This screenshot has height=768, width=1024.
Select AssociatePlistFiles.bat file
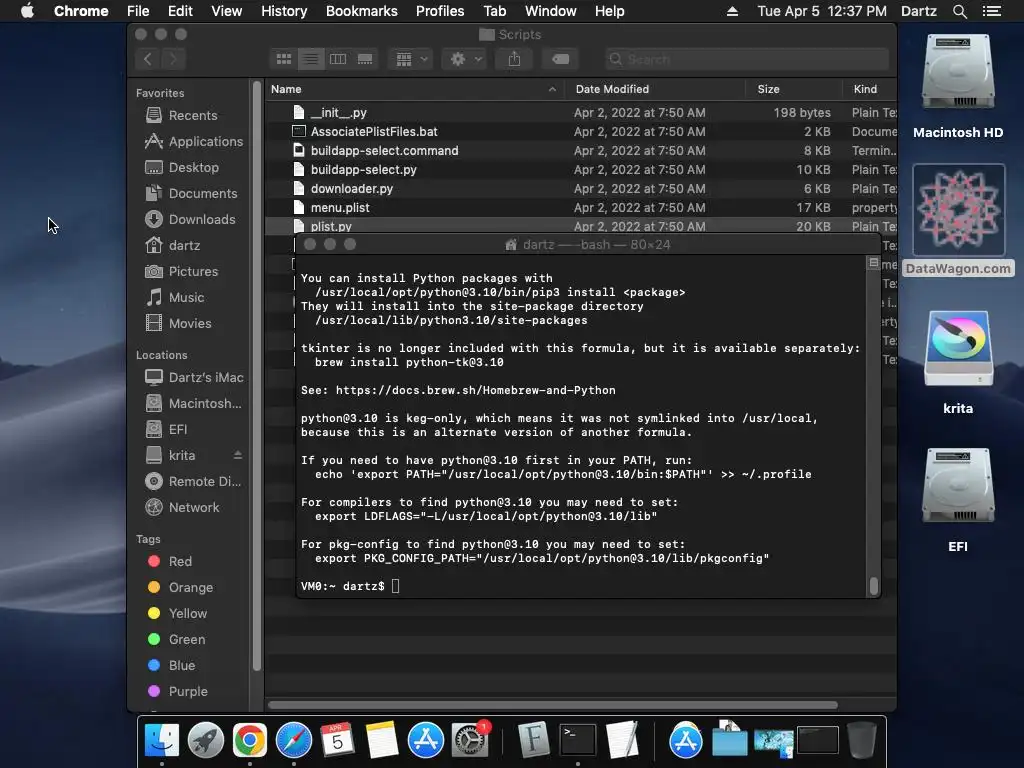tap(581, 132)
